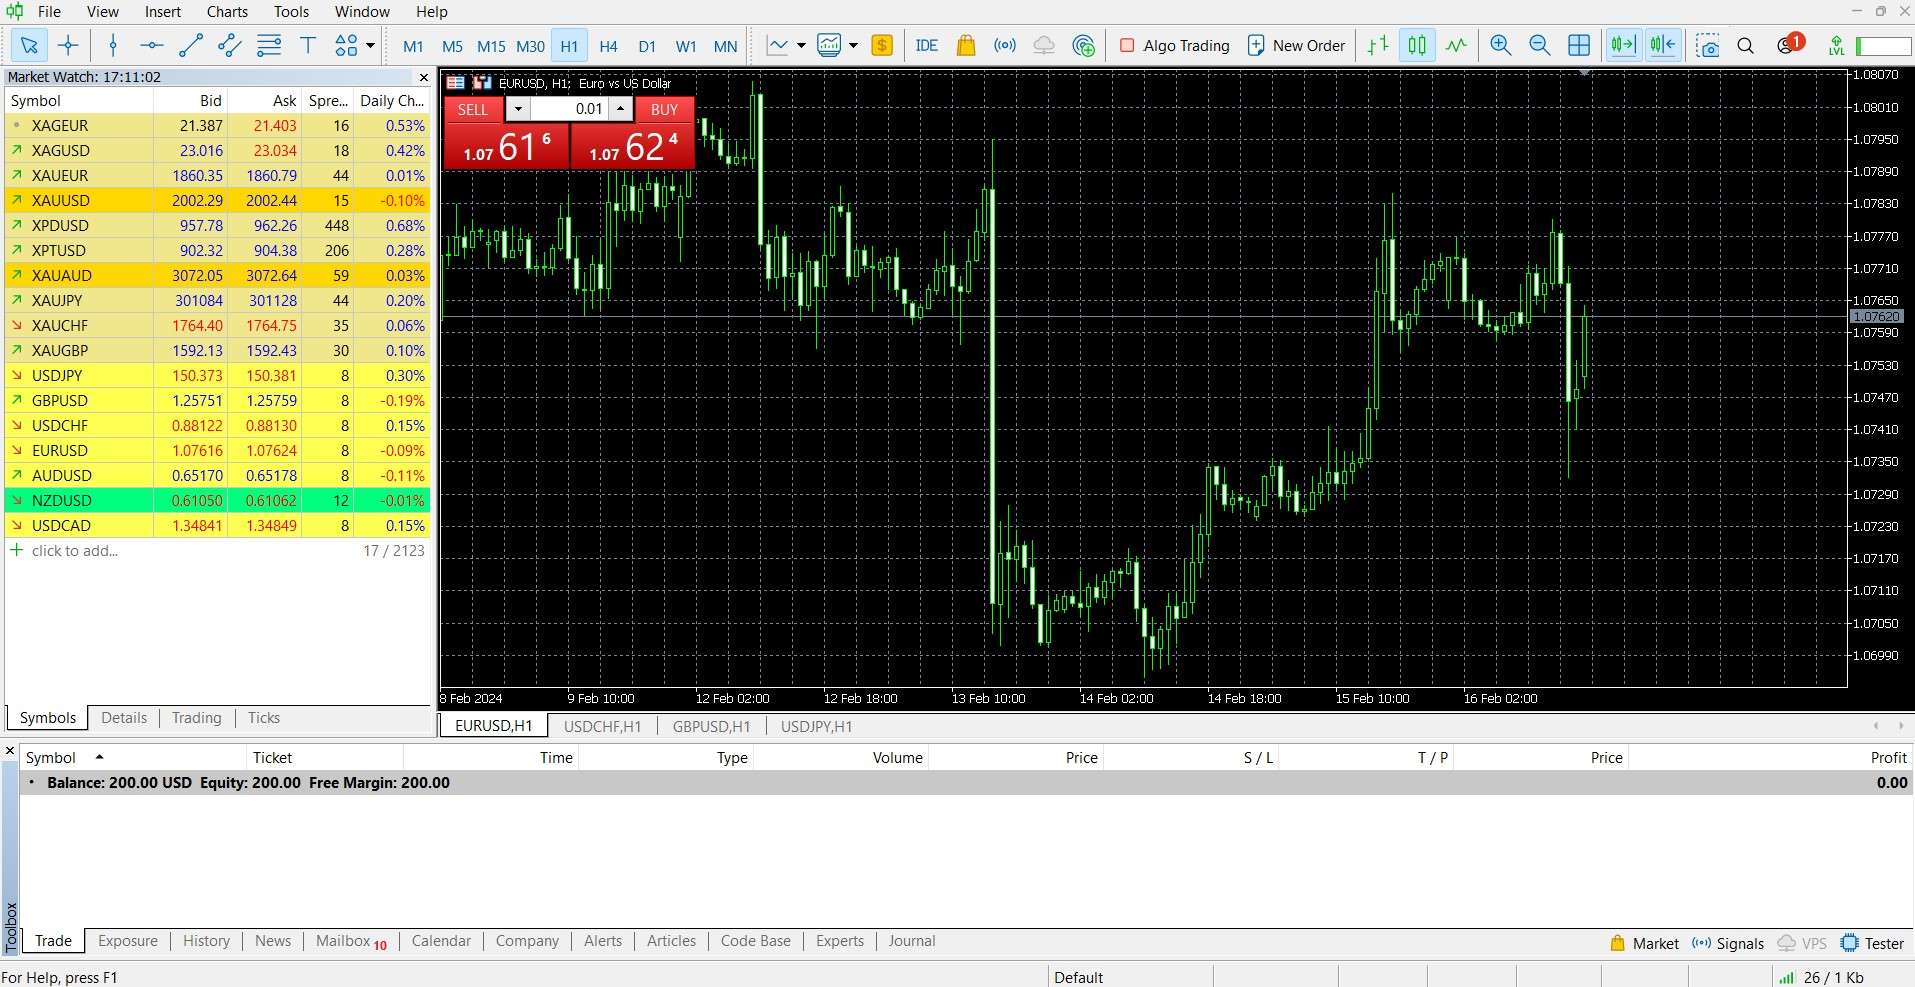Decrease lot volume with down arrow
The height and width of the screenshot is (987, 1915).
coord(518,109)
